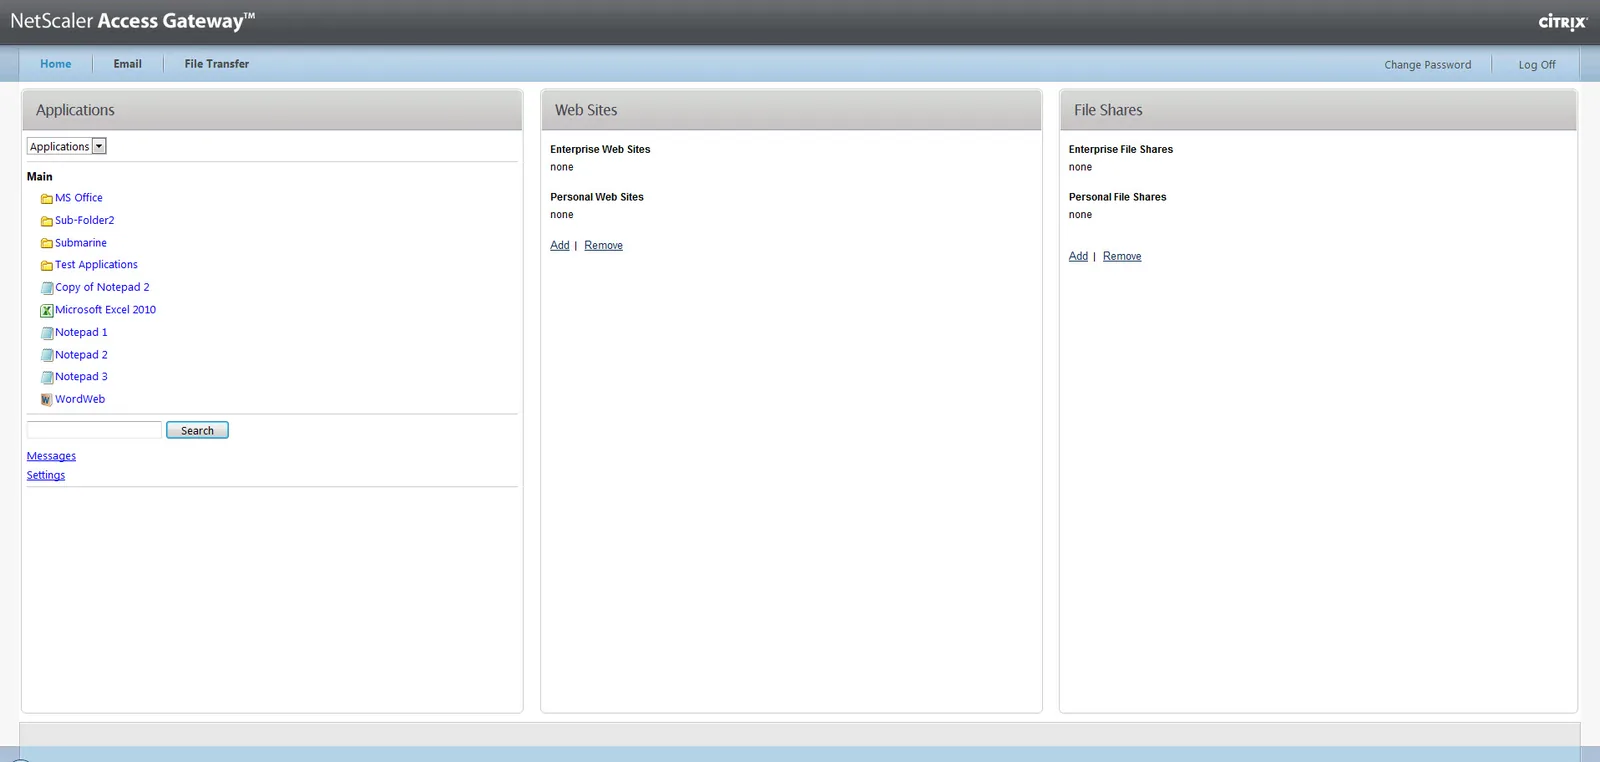Add a personal web site
This screenshot has width=1600, height=762.
click(x=560, y=245)
